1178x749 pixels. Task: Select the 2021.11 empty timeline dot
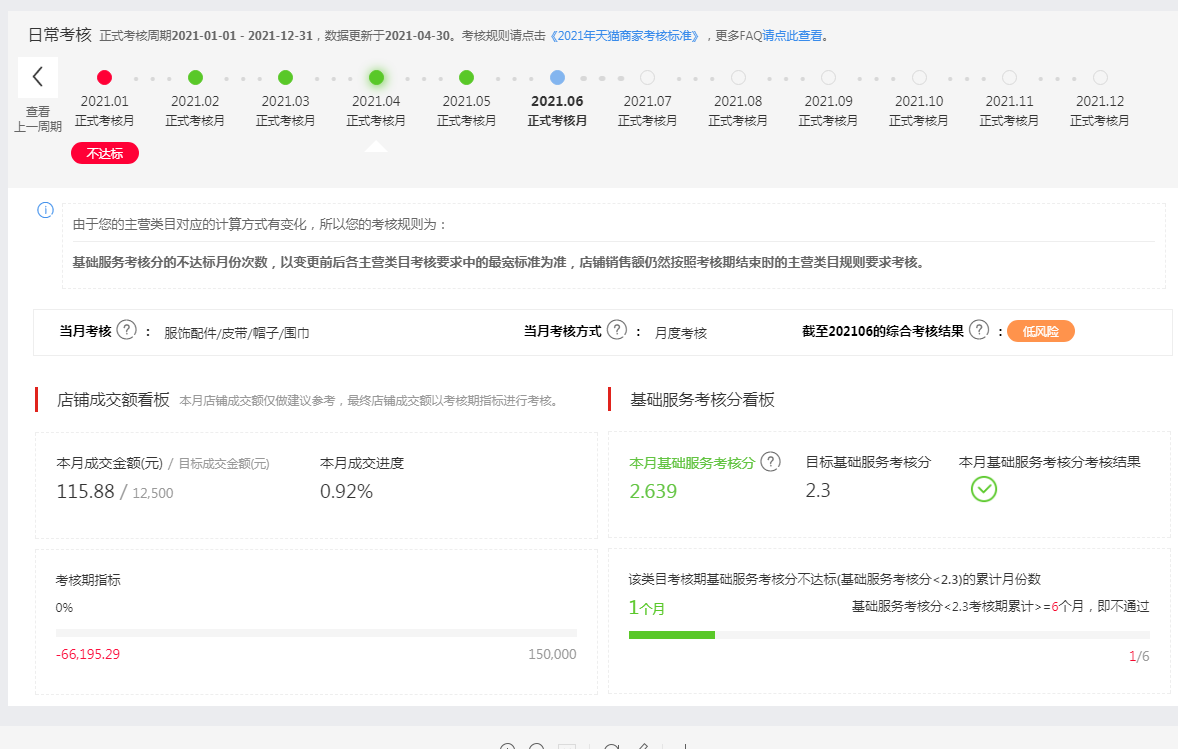(1010, 77)
